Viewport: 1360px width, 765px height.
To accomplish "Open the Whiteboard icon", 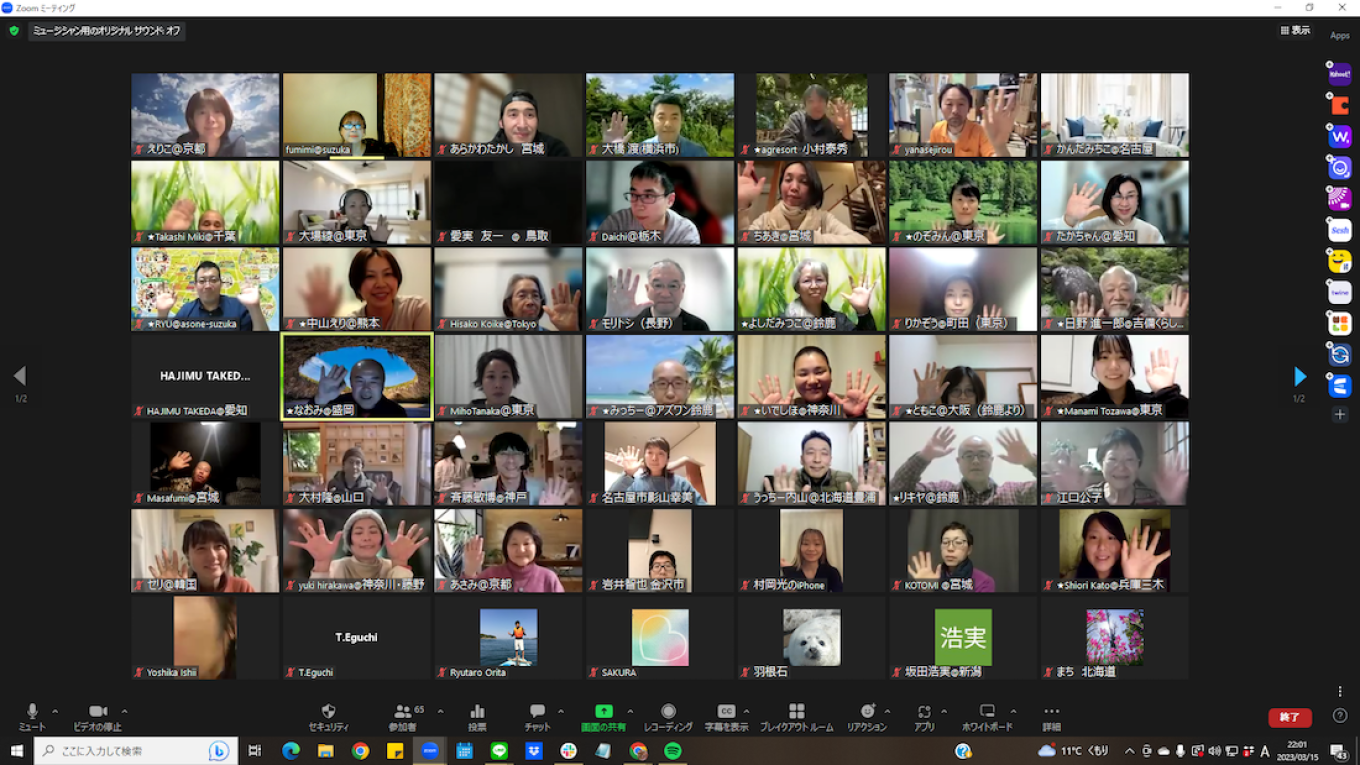I will pyautogui.click(x=987, y=712).
